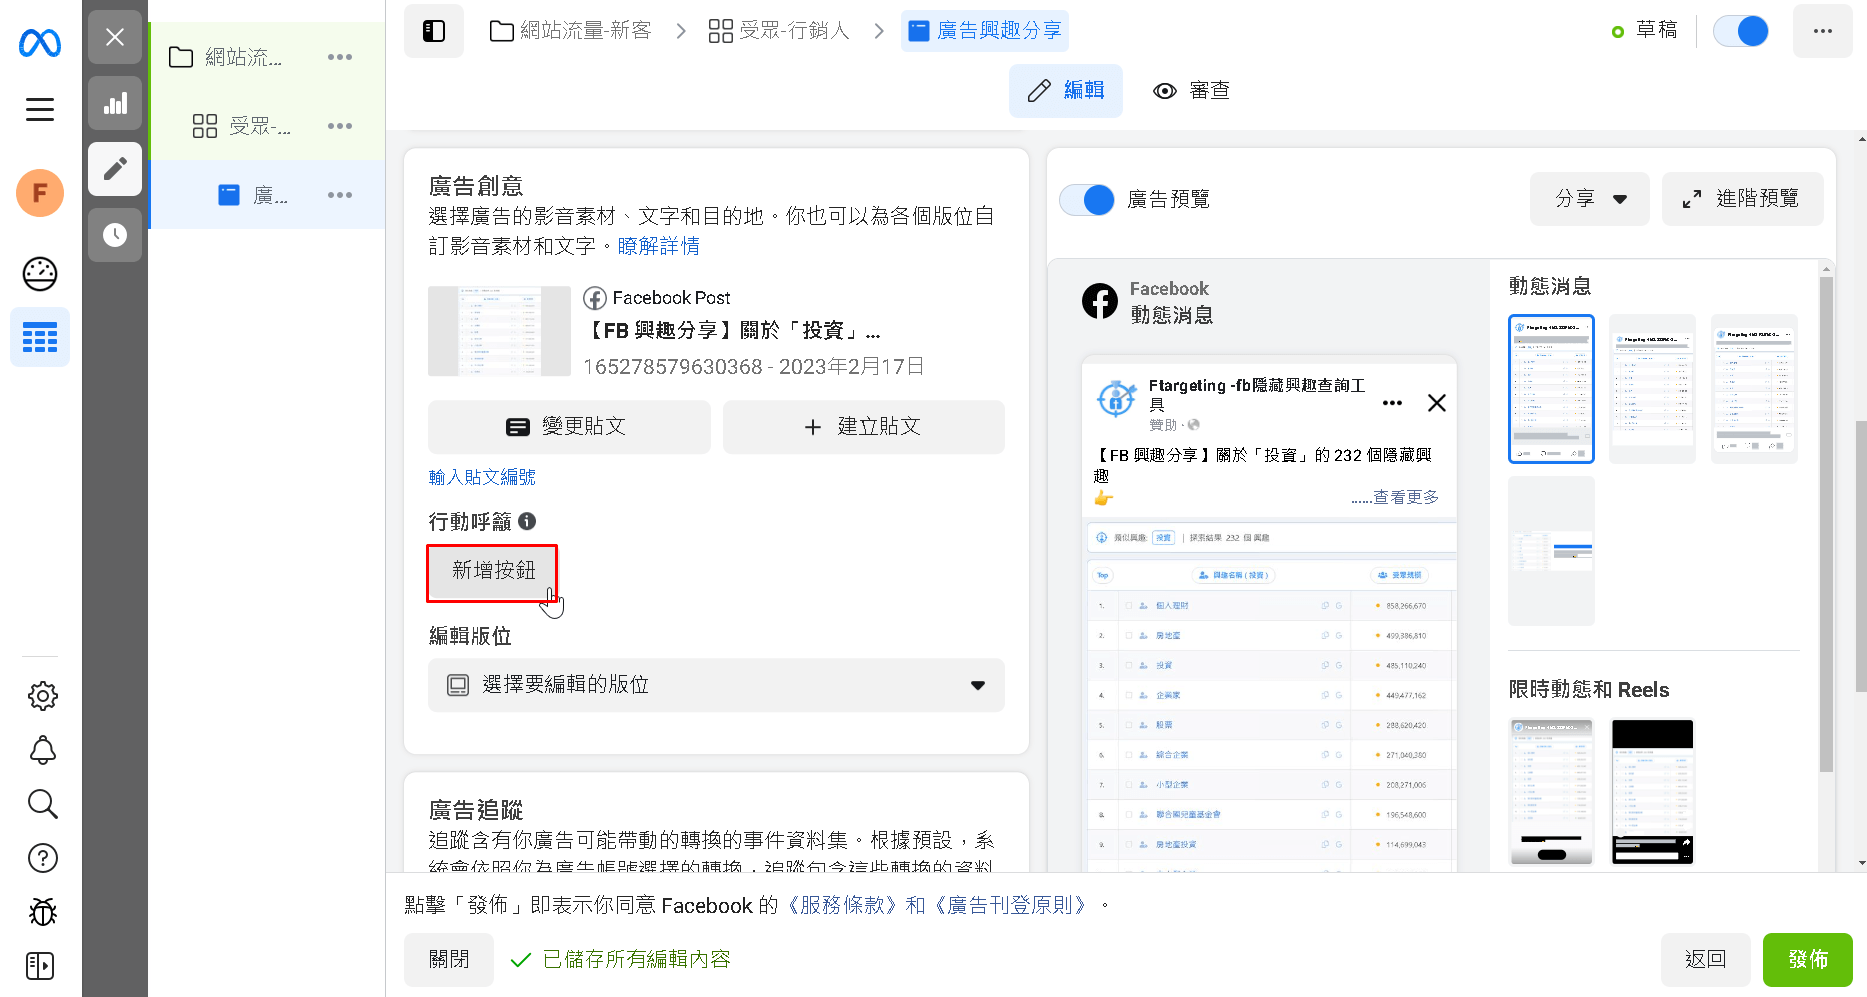Open campaigns table grid icon
Image resolution: width=1867 pixels, height=997 pixels.
click(40, 338)
